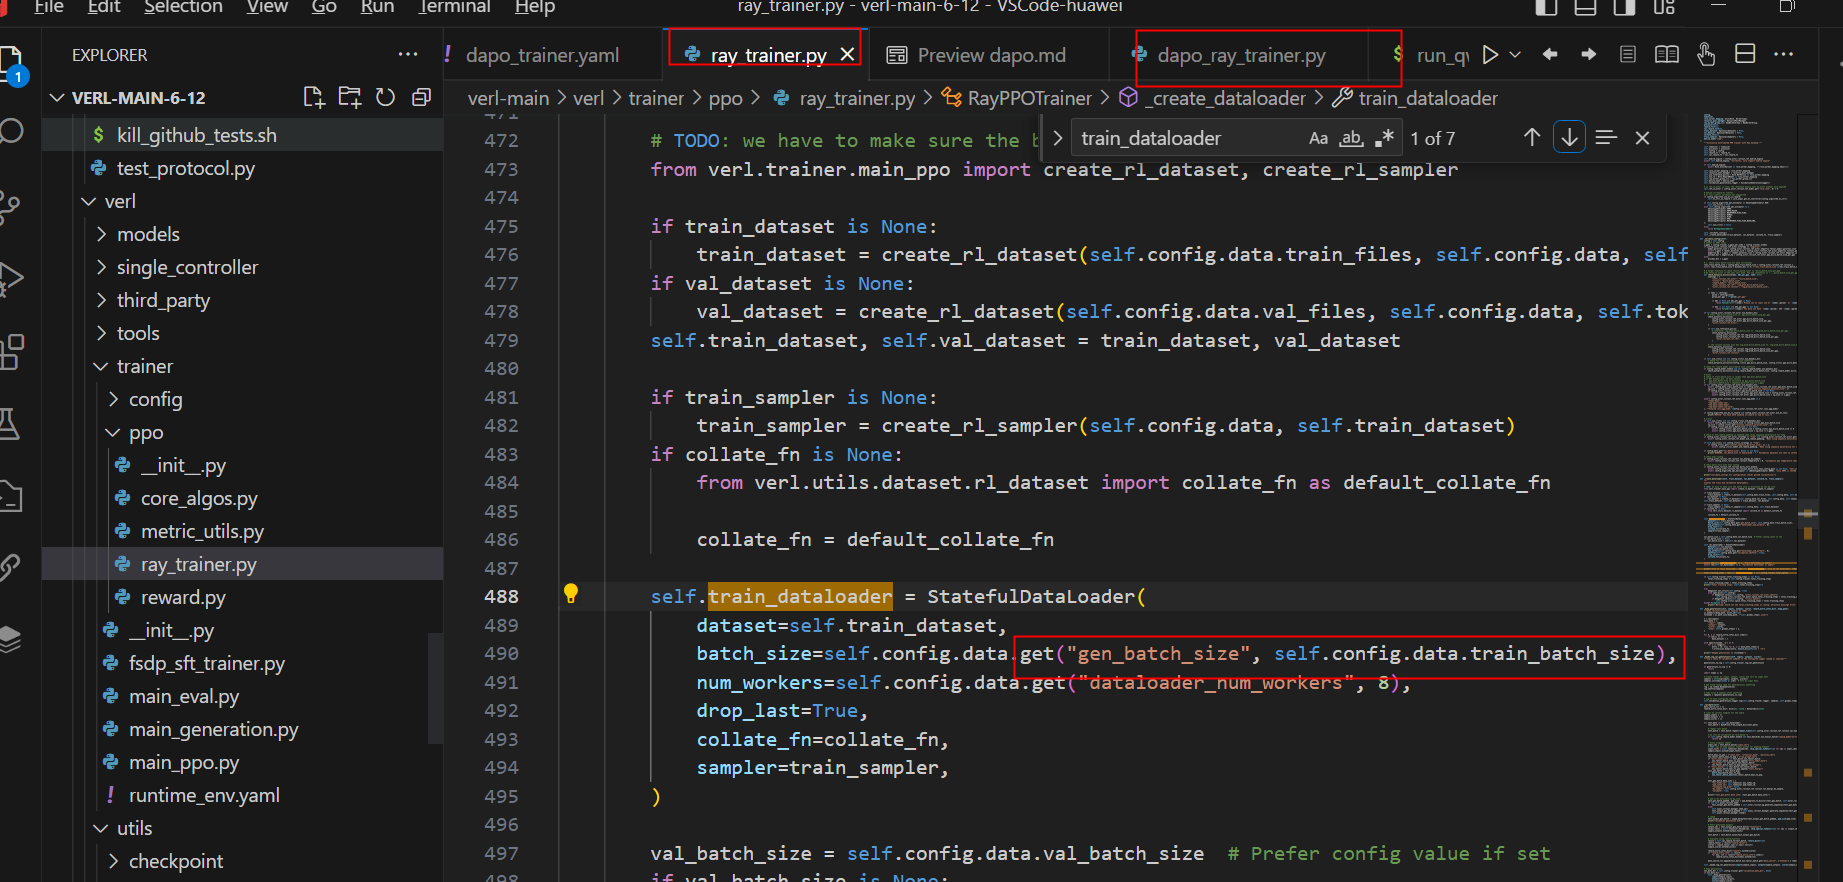The height and width of the screenshot is (882, 1843).
Task: Open the Testing flask view
Action: [10, 424]
